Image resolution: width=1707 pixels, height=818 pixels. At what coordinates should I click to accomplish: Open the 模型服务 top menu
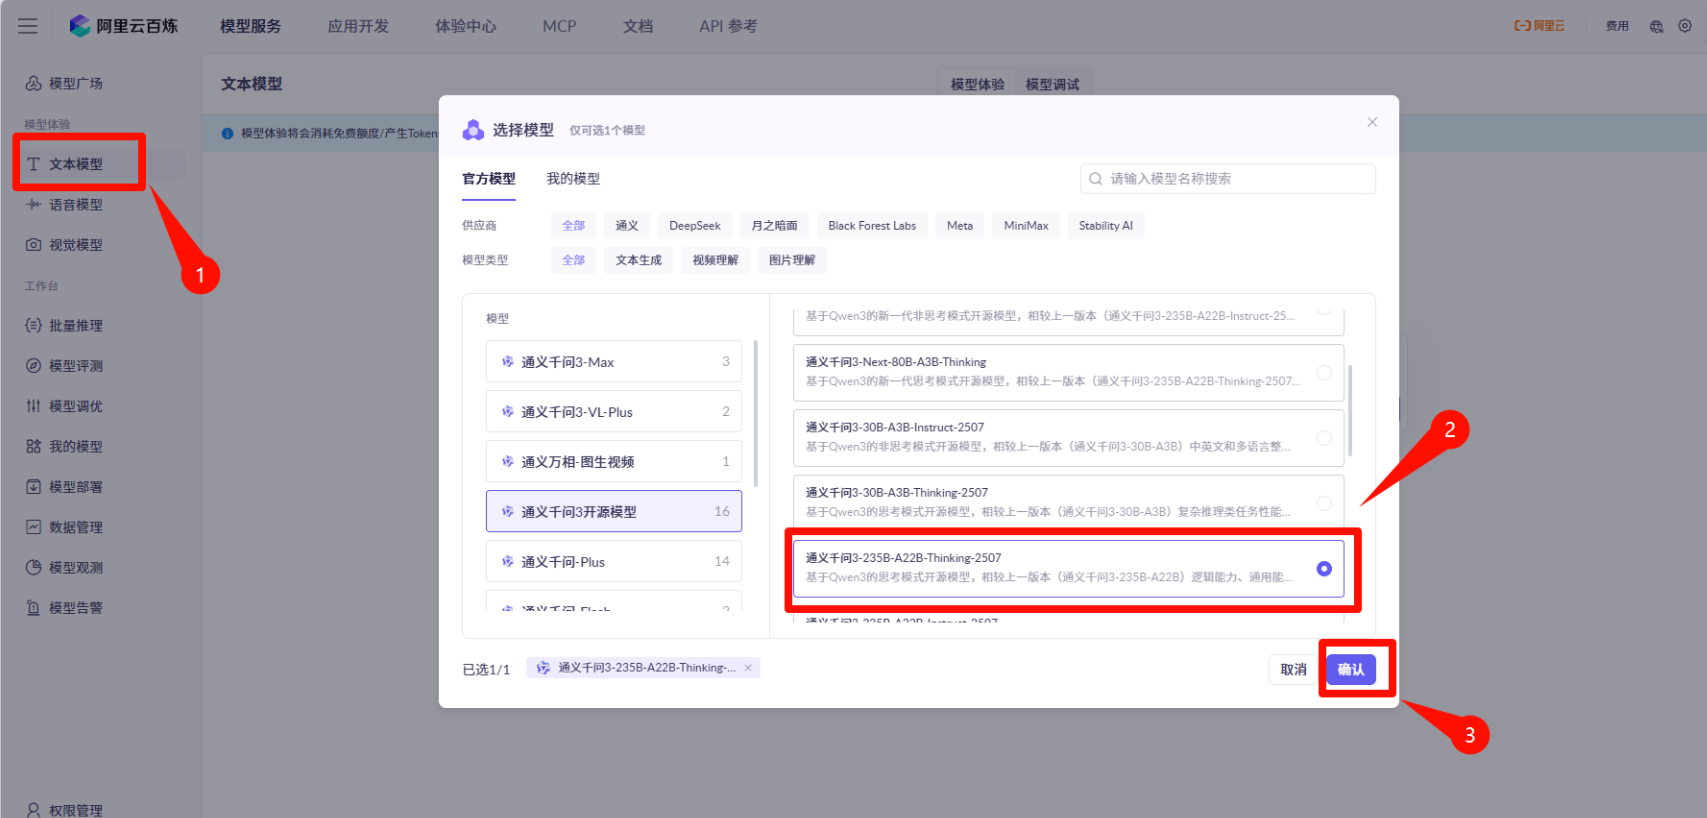251,26
